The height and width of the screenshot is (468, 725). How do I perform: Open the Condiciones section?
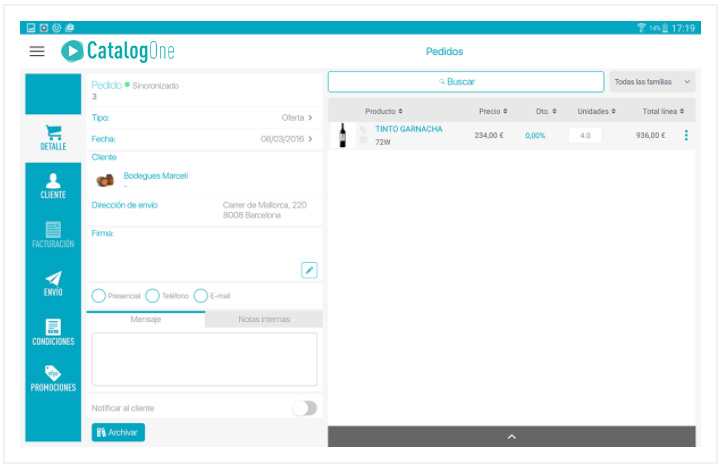(x=53, y=332)
